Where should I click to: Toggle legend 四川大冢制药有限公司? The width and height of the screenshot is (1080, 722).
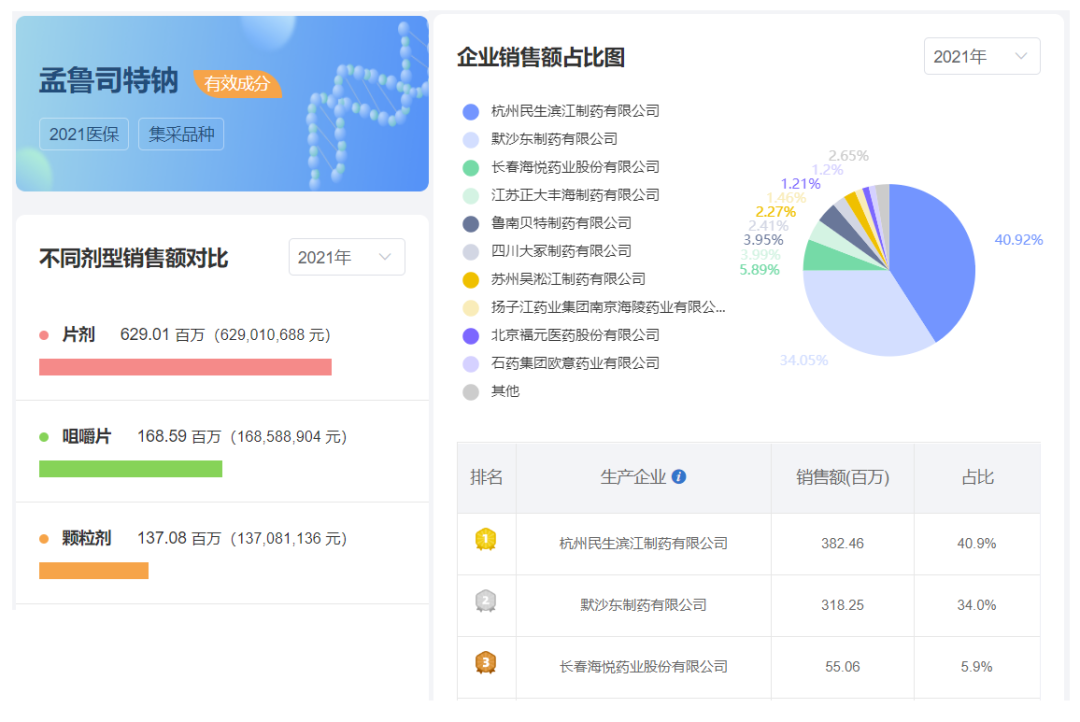tap(547, 251)
